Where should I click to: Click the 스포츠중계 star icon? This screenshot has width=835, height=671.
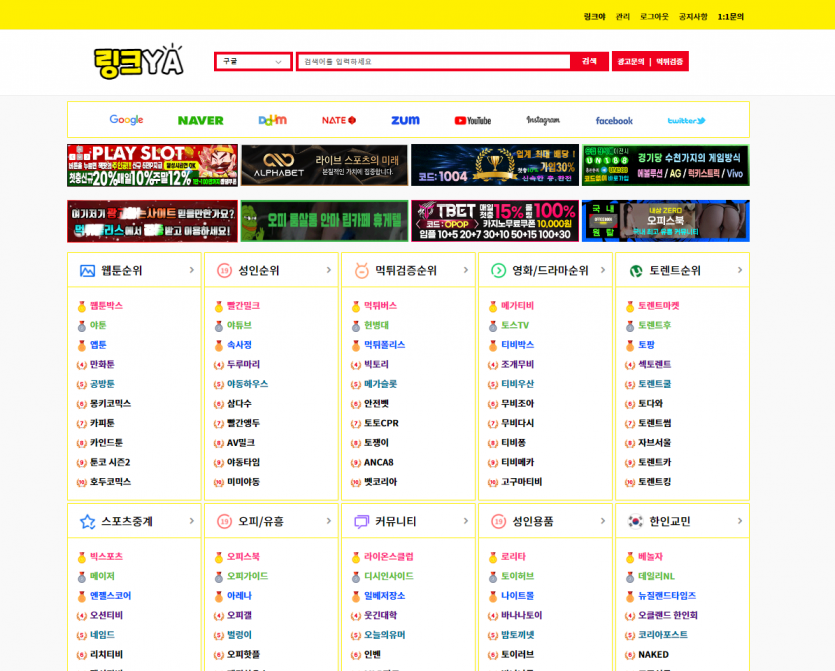coord(88,521)
